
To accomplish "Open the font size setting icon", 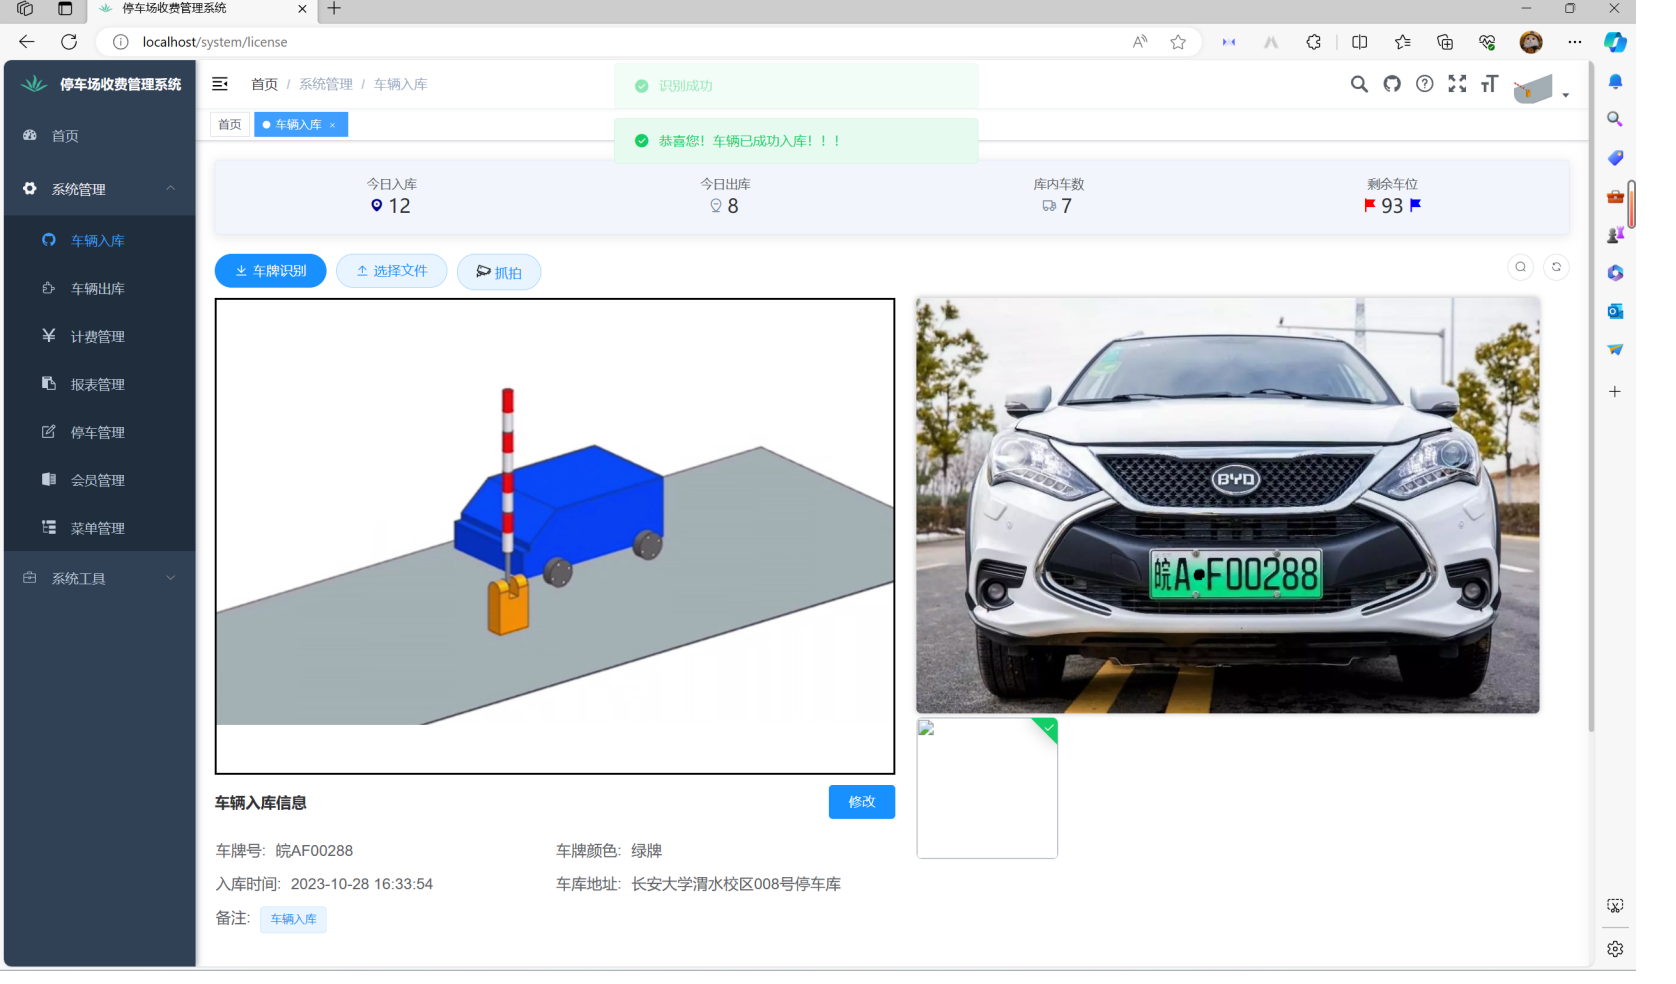I will 1490,84.
